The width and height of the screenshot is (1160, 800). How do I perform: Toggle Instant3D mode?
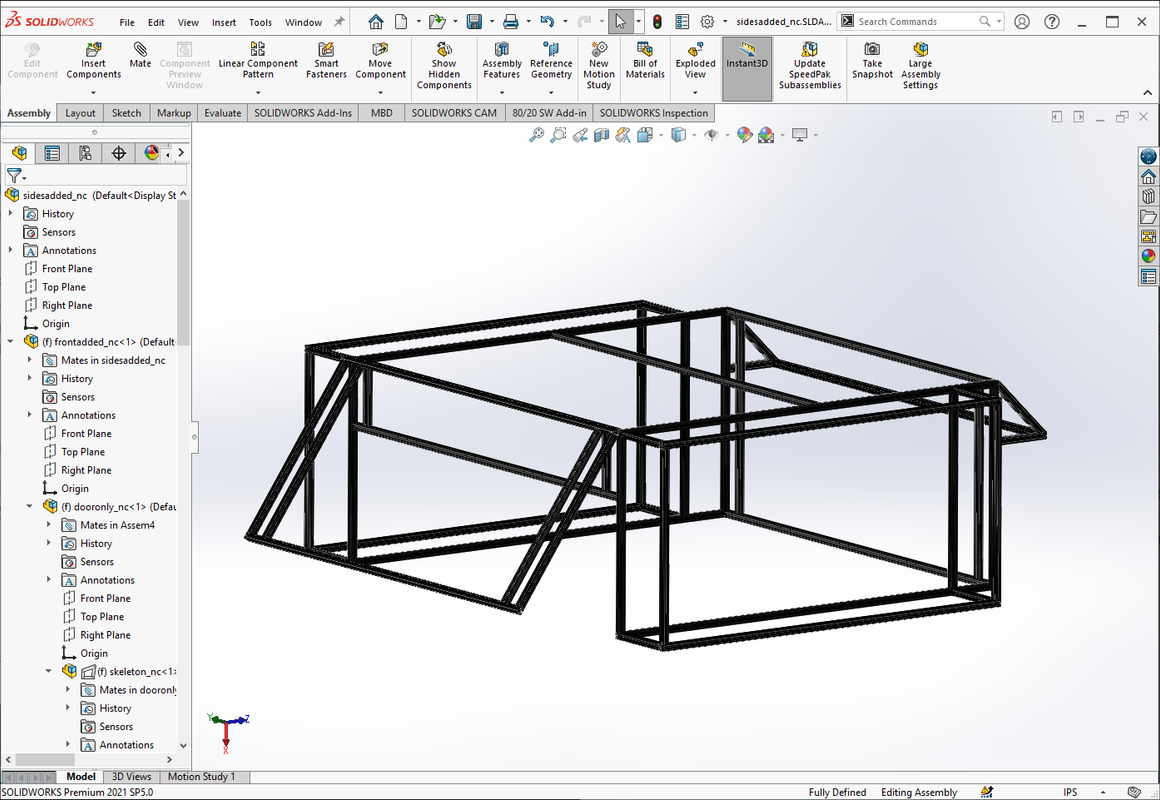pos(746,68)
